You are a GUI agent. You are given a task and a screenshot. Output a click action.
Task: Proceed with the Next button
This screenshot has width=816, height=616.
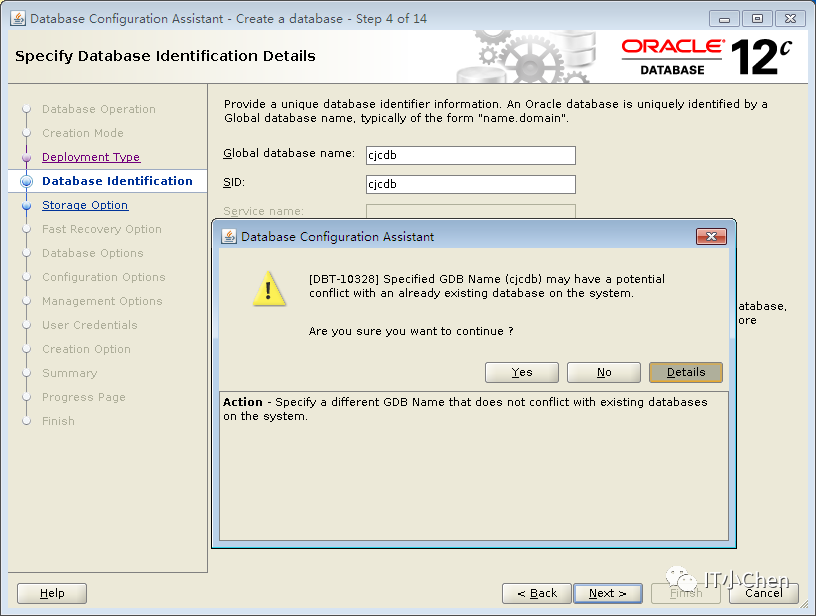608,593
